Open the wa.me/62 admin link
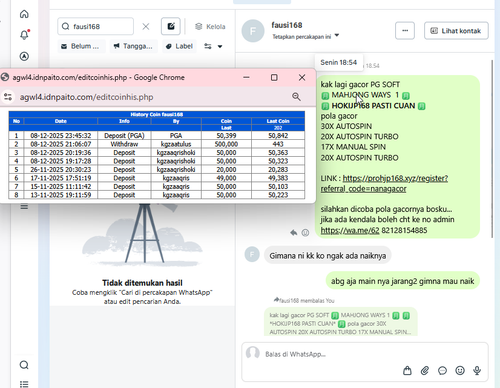This screenshot has width=500, height=388. (x=350, y=230)
